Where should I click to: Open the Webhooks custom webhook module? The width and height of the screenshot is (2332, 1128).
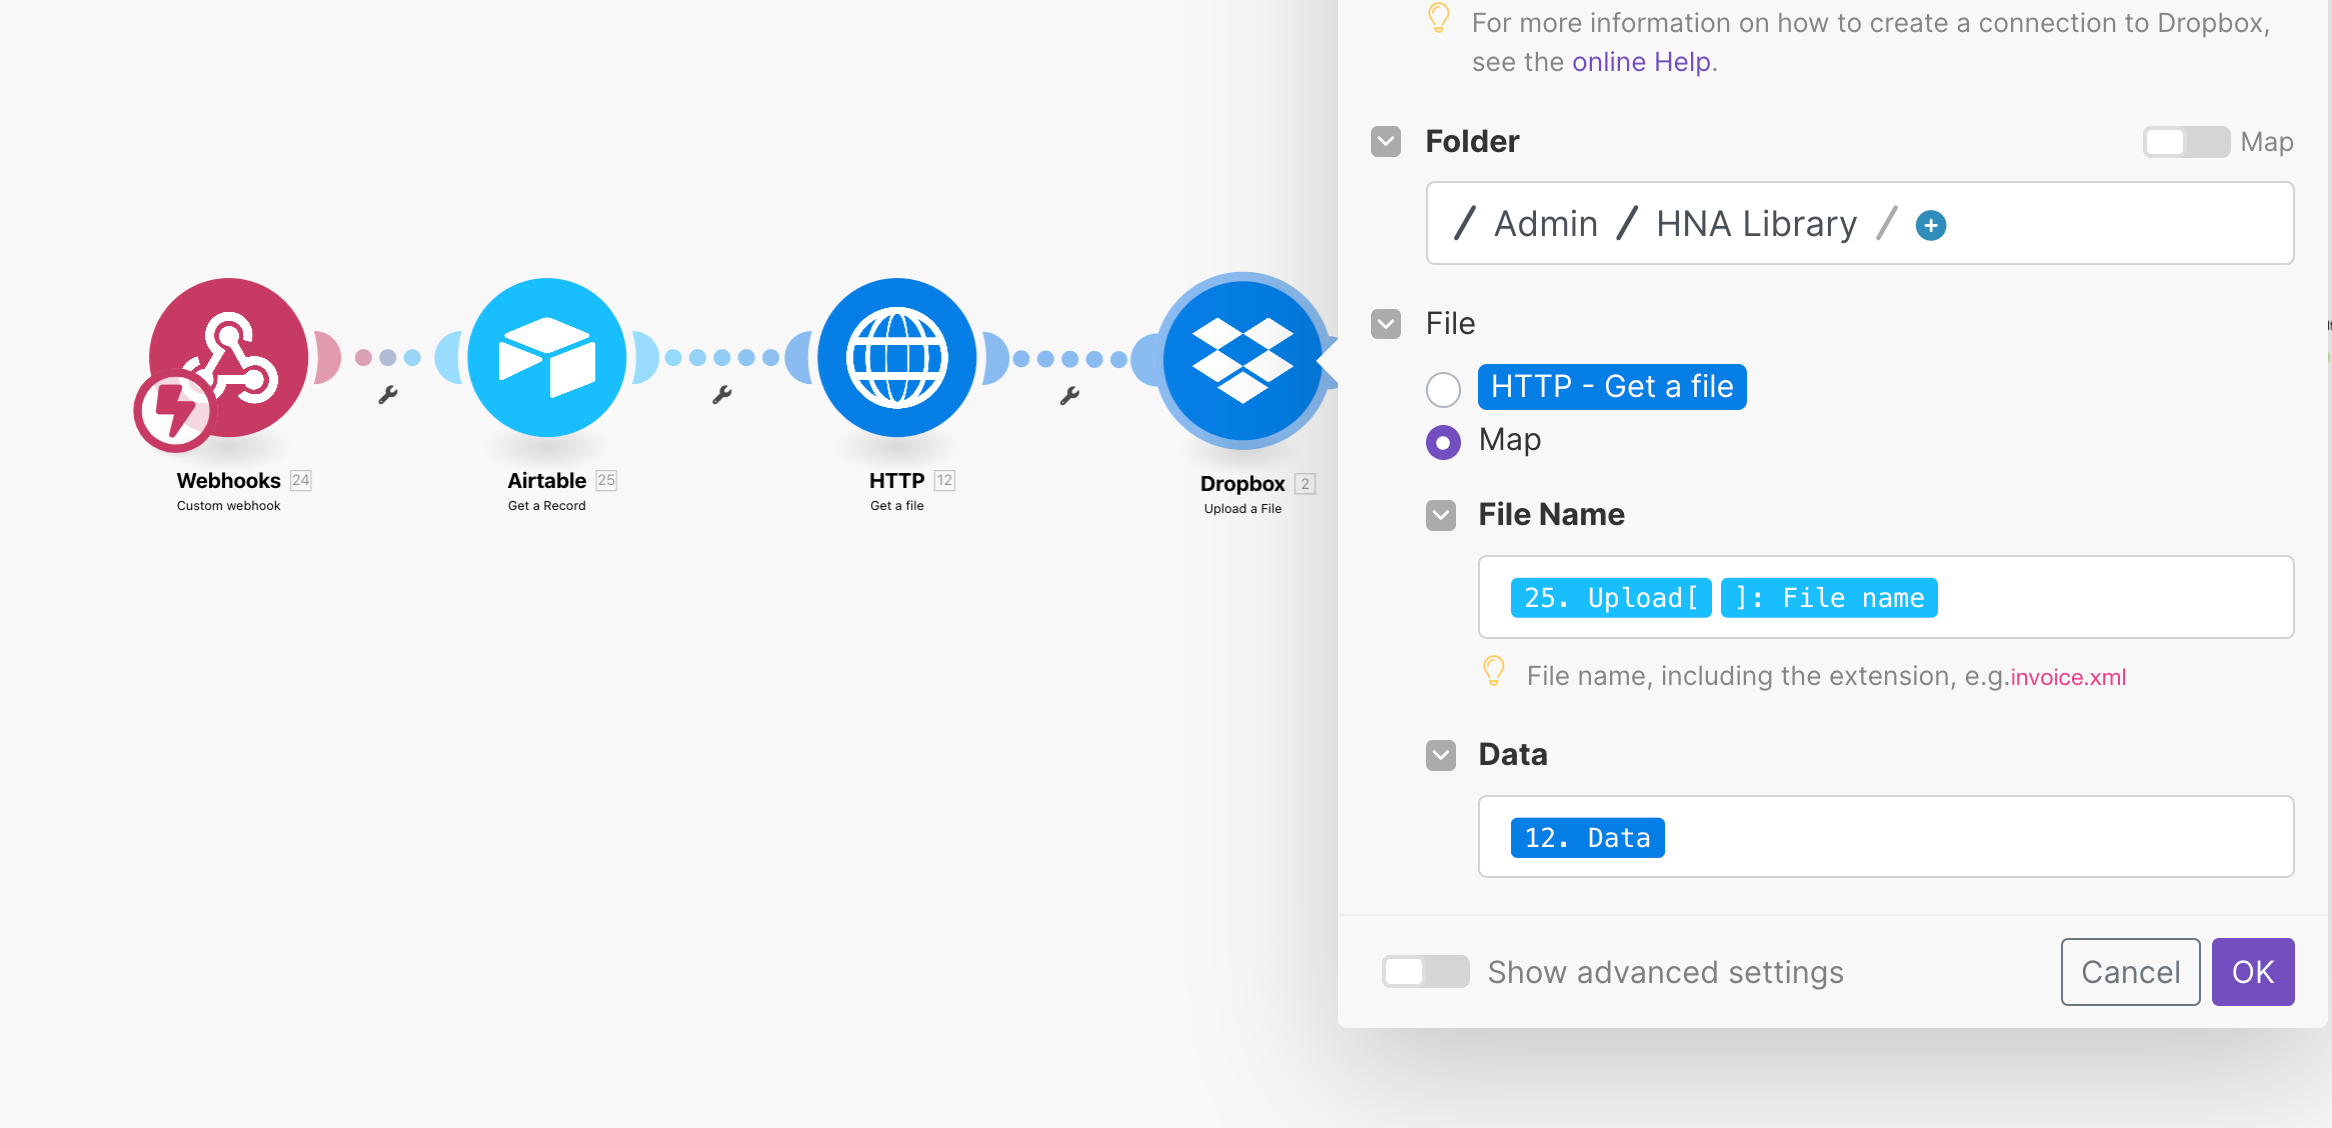tap(229, 357)
